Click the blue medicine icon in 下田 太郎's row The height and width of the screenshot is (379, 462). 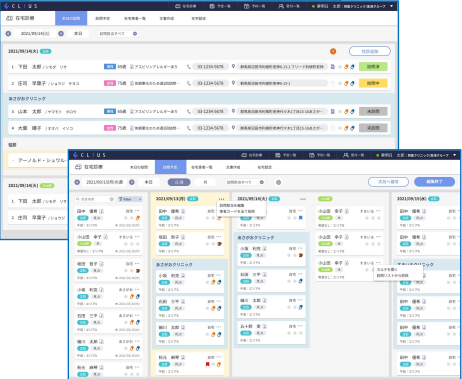click(352, 67)
